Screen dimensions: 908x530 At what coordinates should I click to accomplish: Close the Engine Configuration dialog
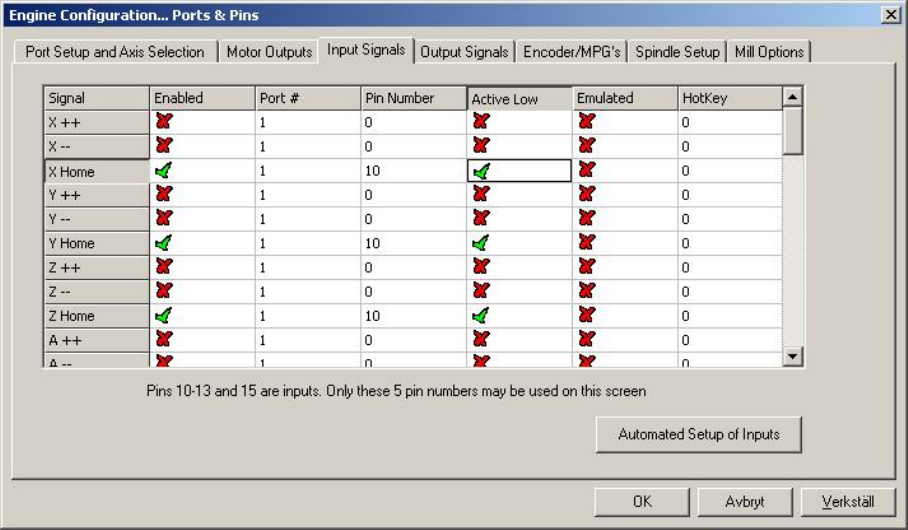tap(891, 14)
